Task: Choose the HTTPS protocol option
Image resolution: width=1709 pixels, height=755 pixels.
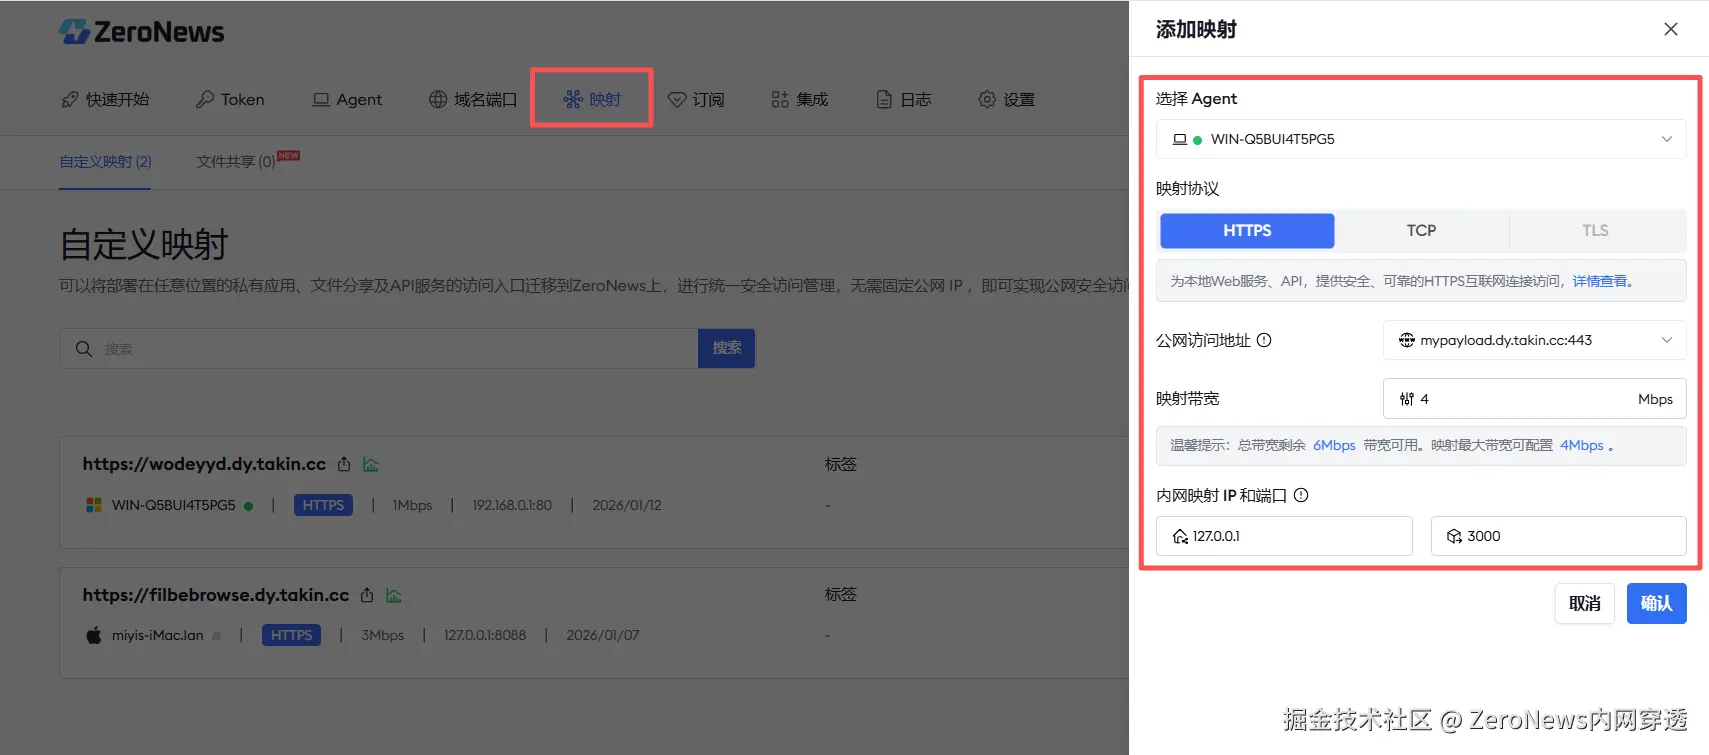Action: [x=1247, y=230]
